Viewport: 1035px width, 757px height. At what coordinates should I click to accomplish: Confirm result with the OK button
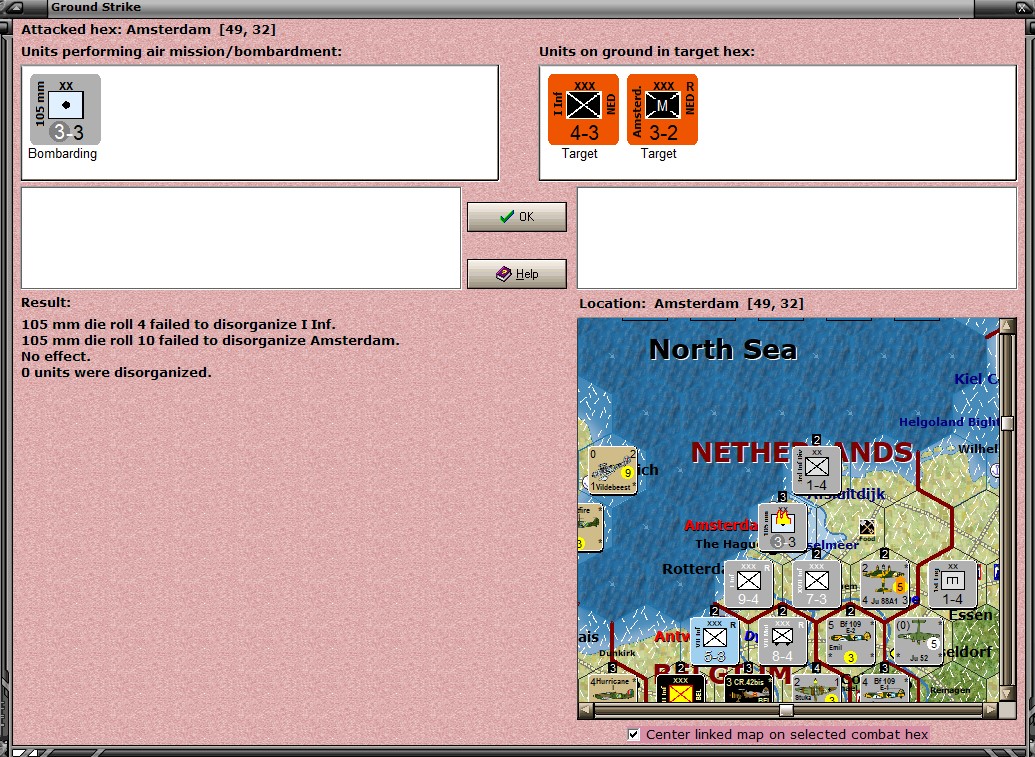tap(517, 216)
